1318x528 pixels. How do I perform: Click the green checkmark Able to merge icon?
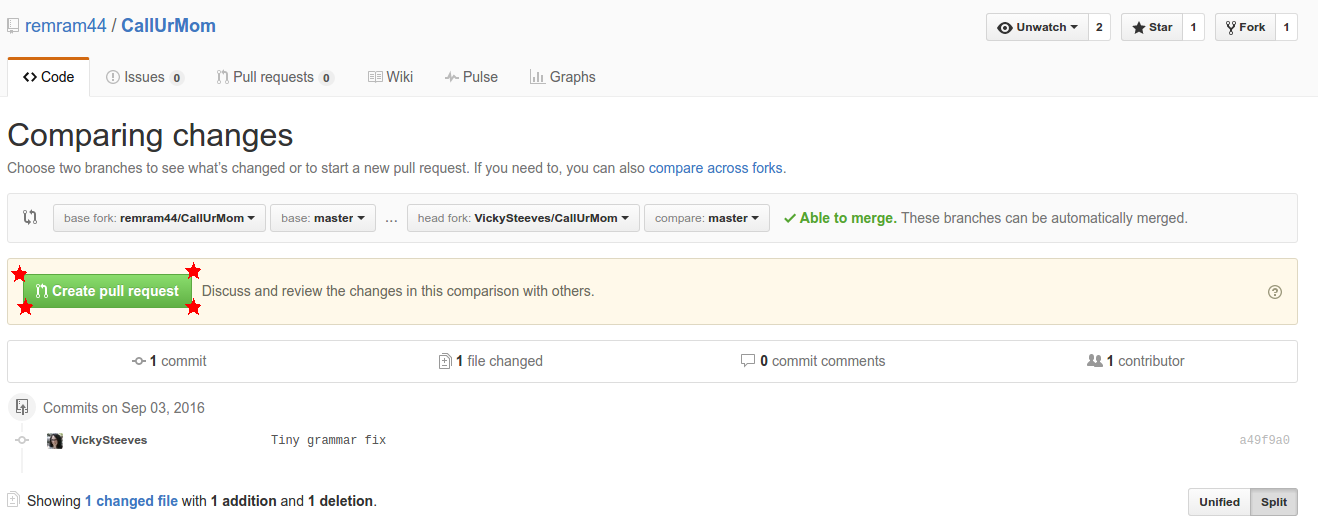point(790,218)
